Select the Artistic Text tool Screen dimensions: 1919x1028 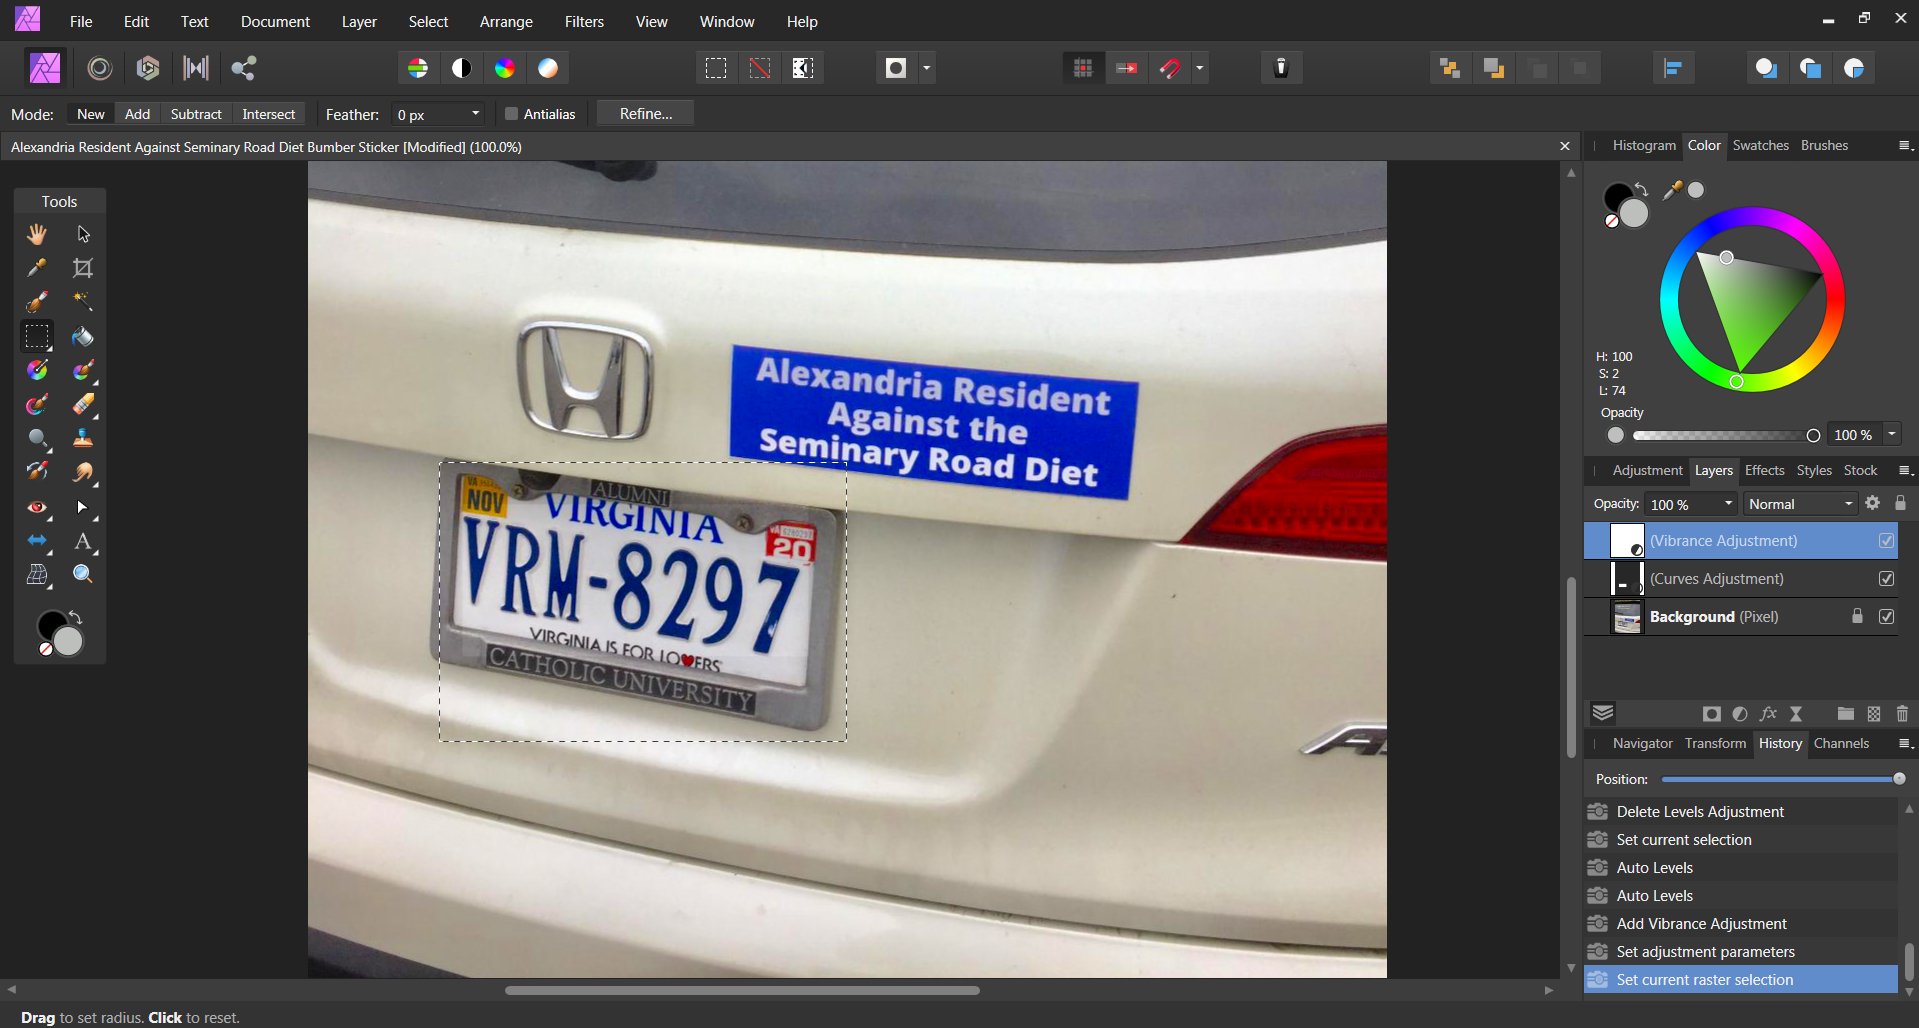pyautogui.click(x=83, y=541)
